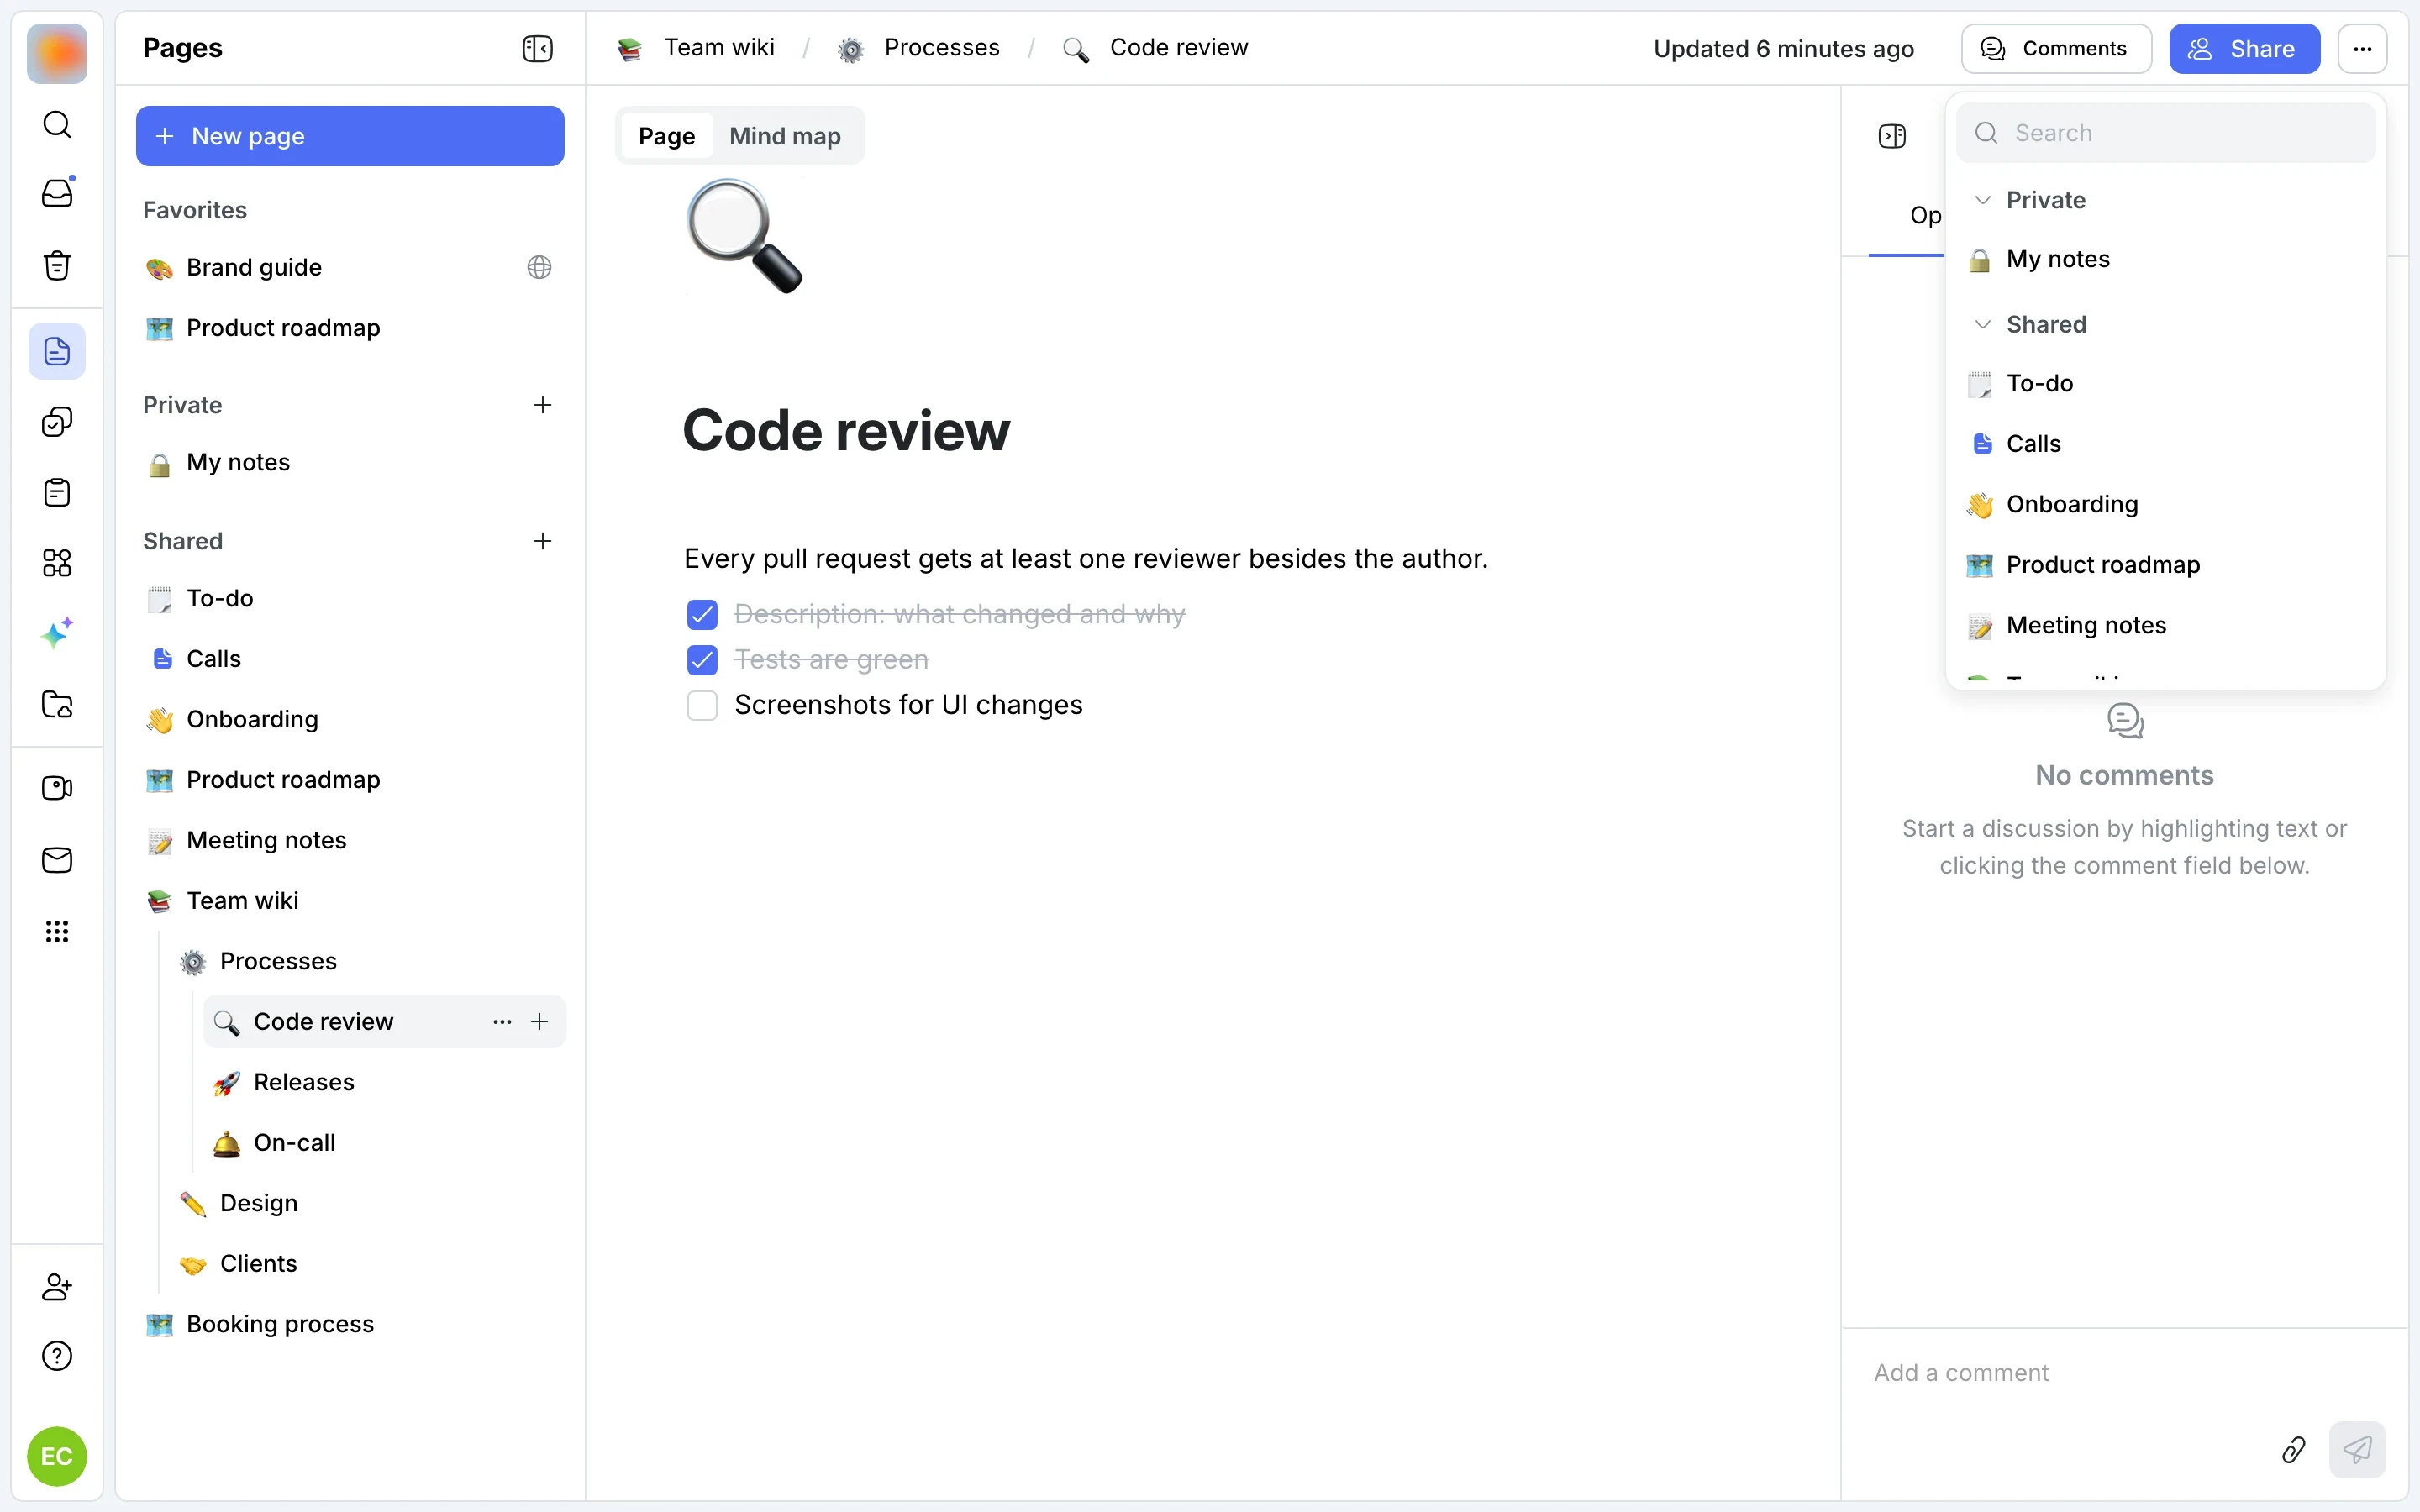Click Code review breadcrumb
This screenshot has width=2420, height=1512.
click(x=1155, y=48)
